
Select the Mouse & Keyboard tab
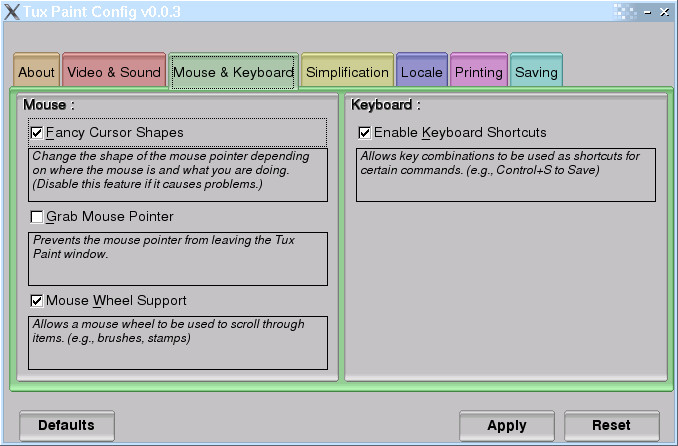tap(233, 72)
